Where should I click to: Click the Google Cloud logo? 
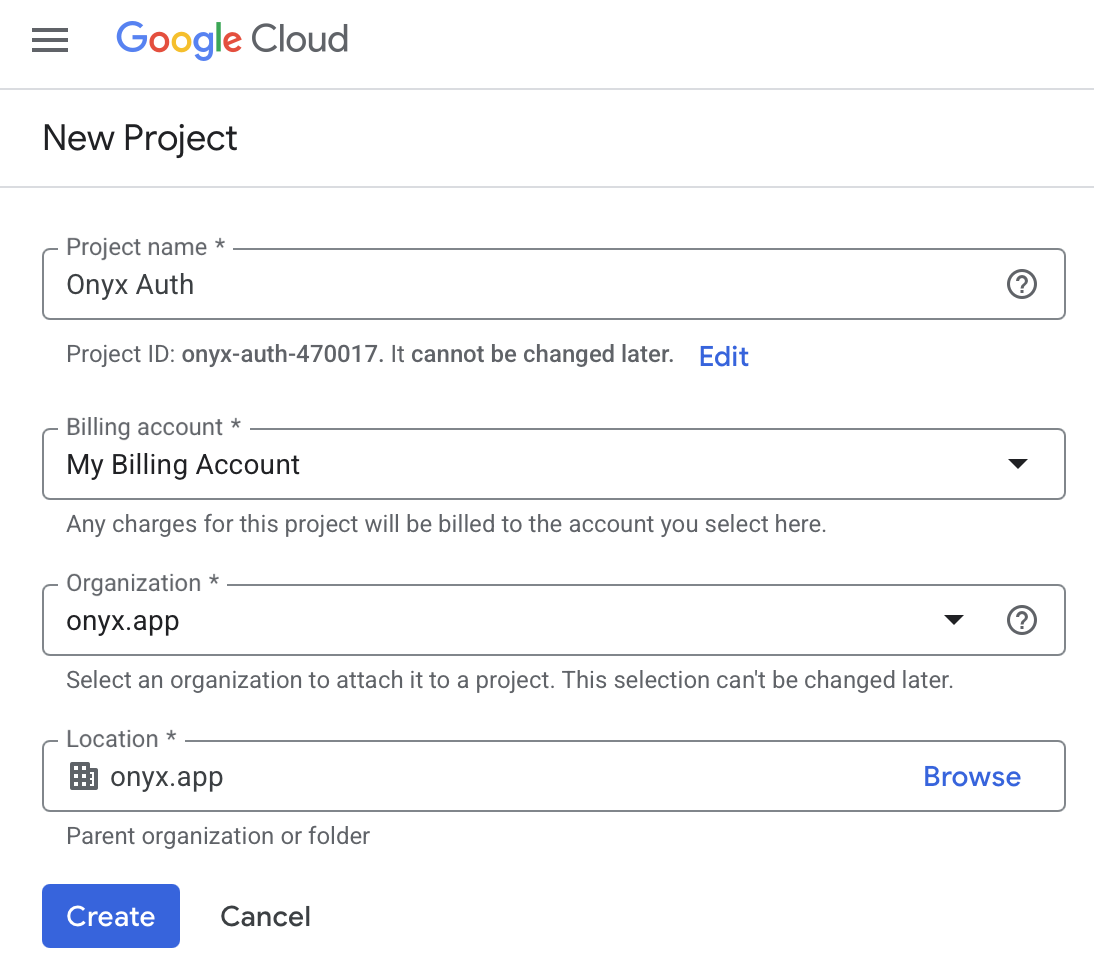point(232,40)
